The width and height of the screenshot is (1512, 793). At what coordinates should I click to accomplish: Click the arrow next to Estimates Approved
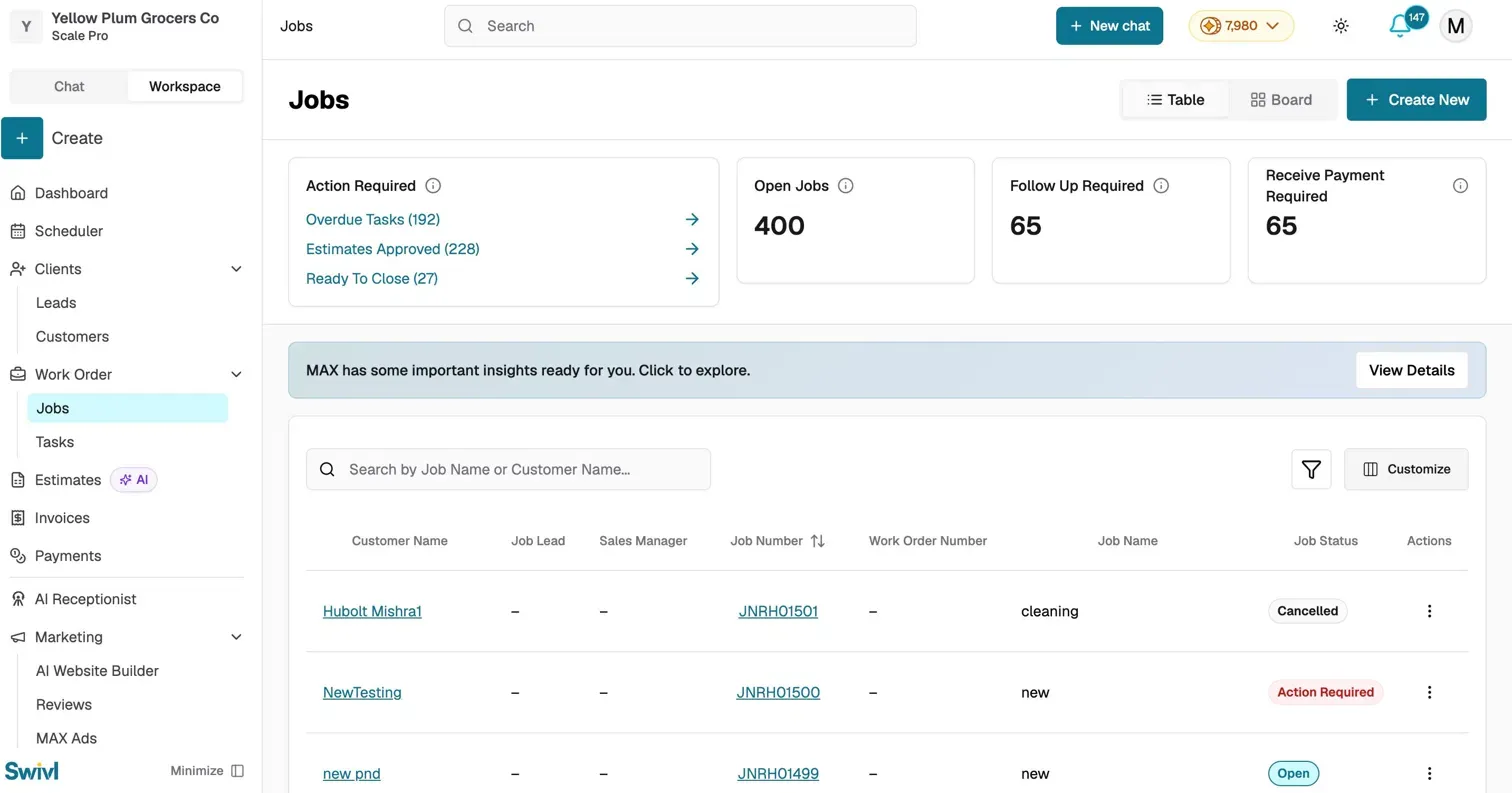coord(692,249)
